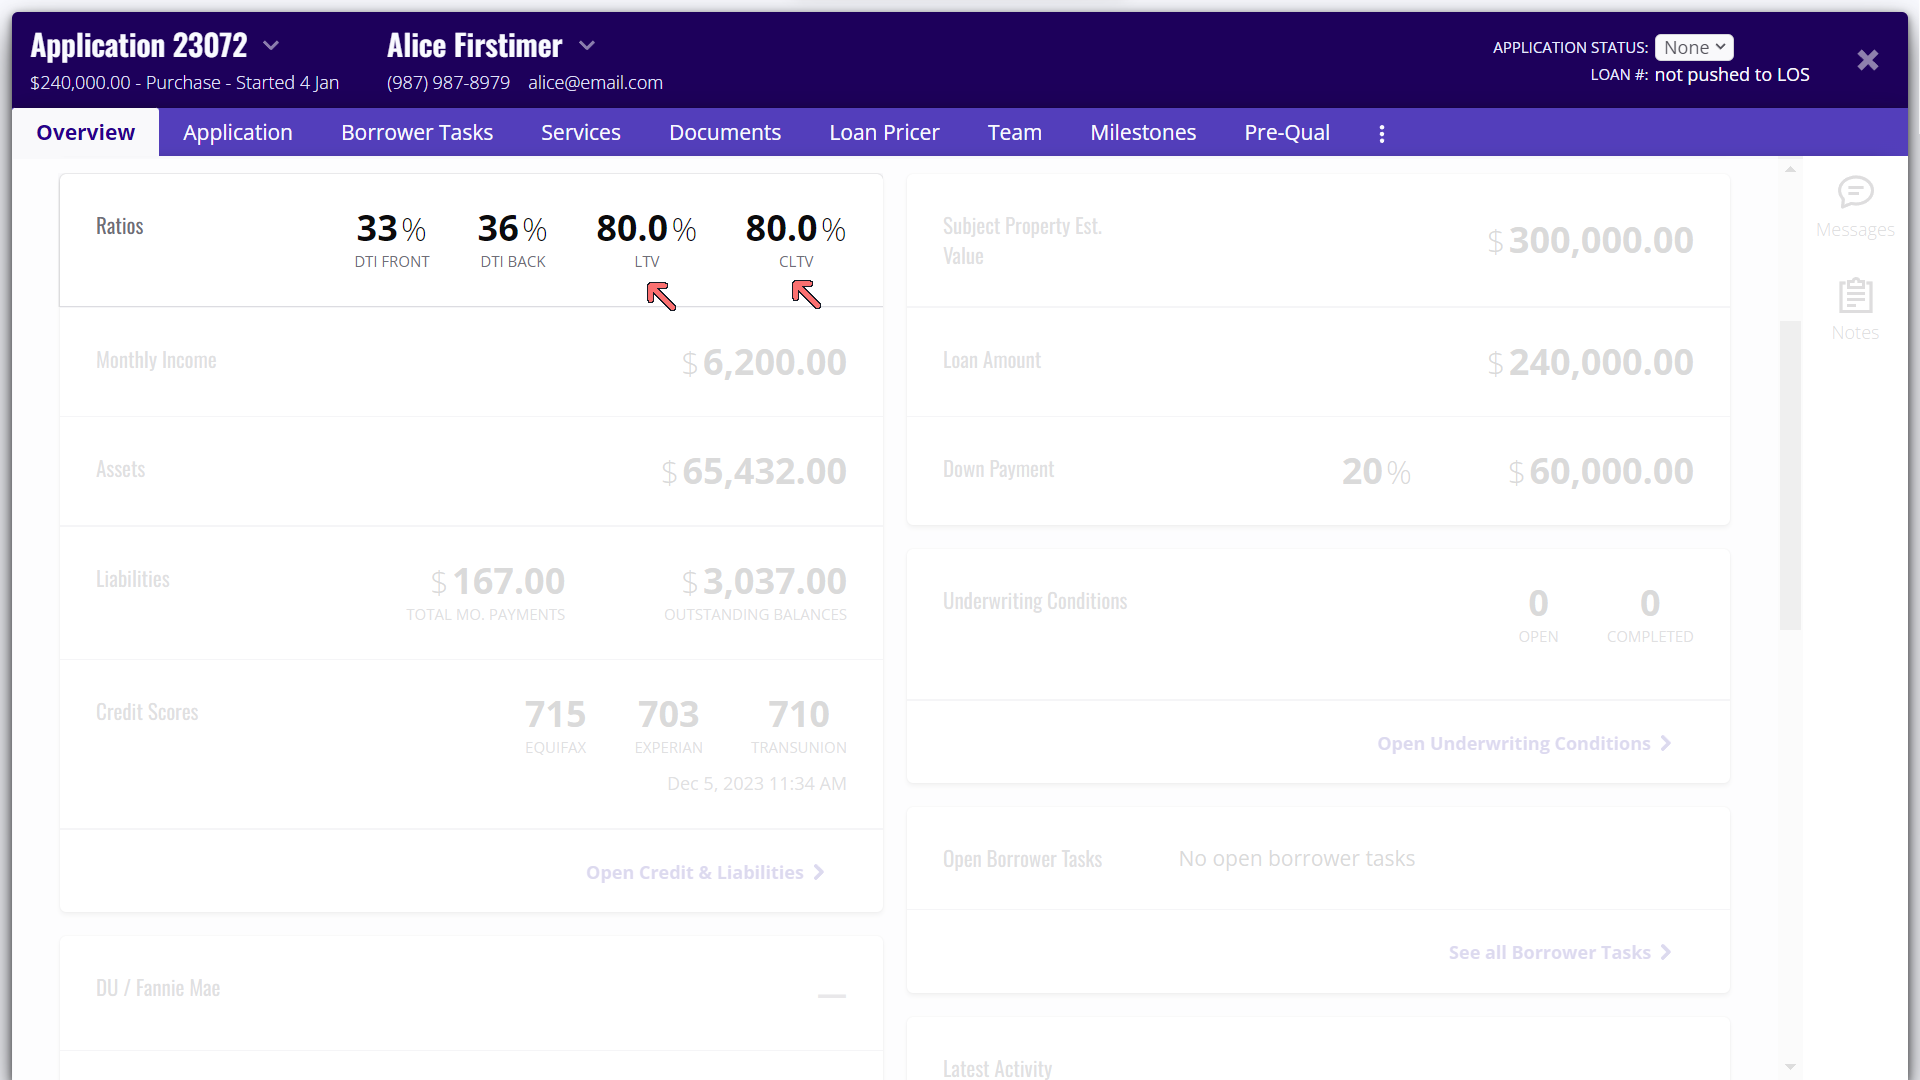Image resolution: width=1920 pixels, height=1080 pixels.
Task: Click the vertical scrollbar thumb
Action: pyautogui.click(x=1790, y=475)
